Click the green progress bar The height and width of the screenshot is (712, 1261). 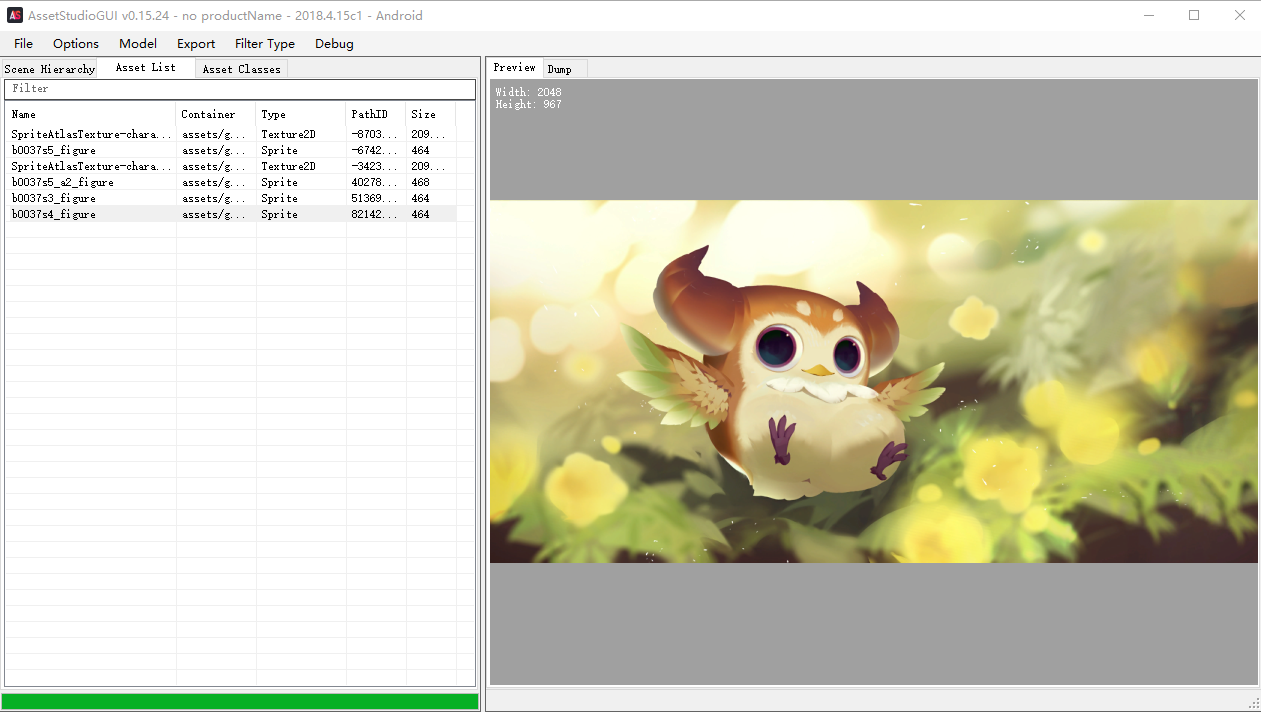coord(240,701)
